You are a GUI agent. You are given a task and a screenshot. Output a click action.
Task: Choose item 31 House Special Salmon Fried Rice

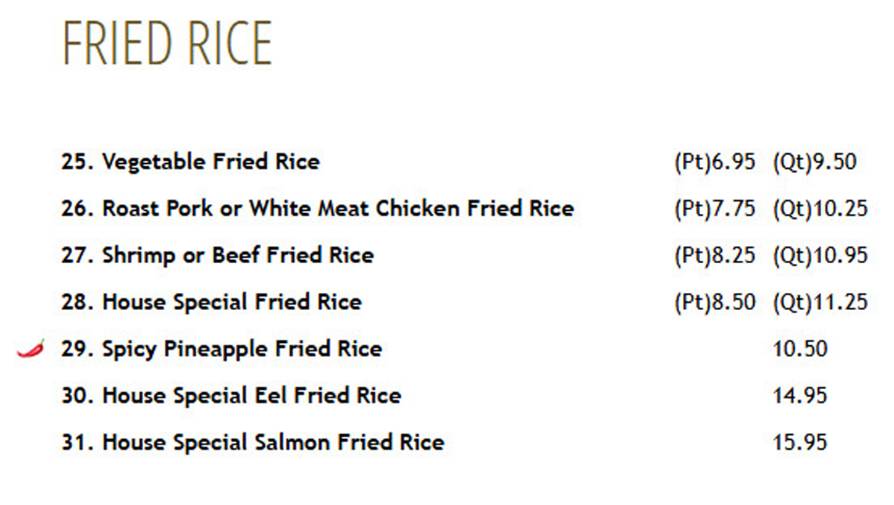[253, 442]
